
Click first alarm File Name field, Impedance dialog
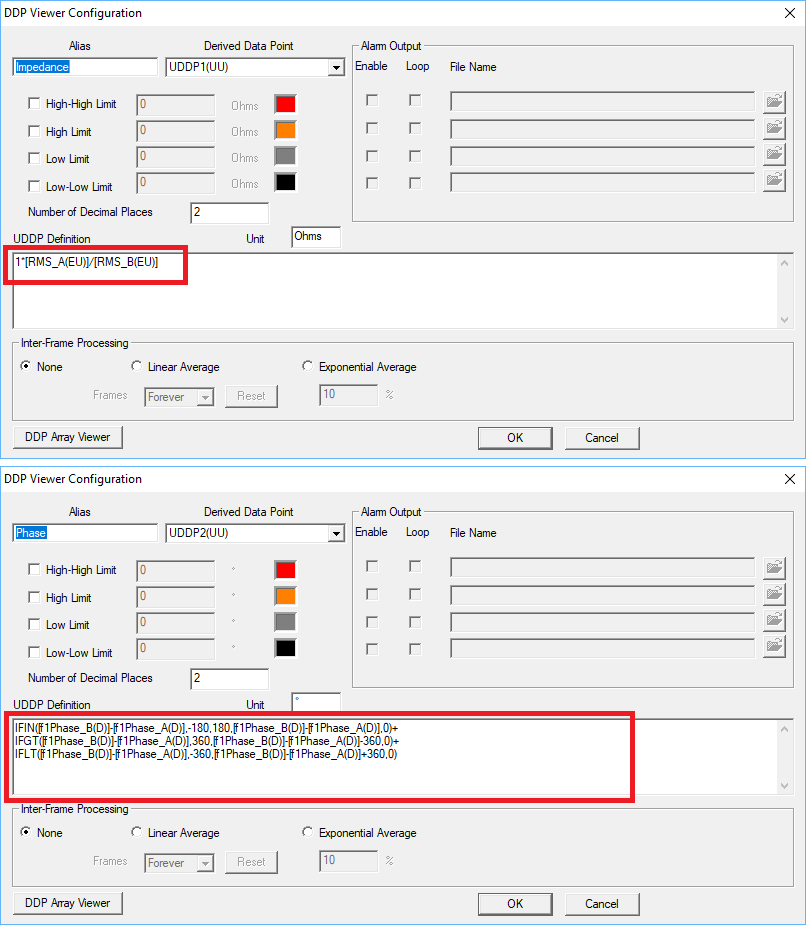click(x=602, y=101)
